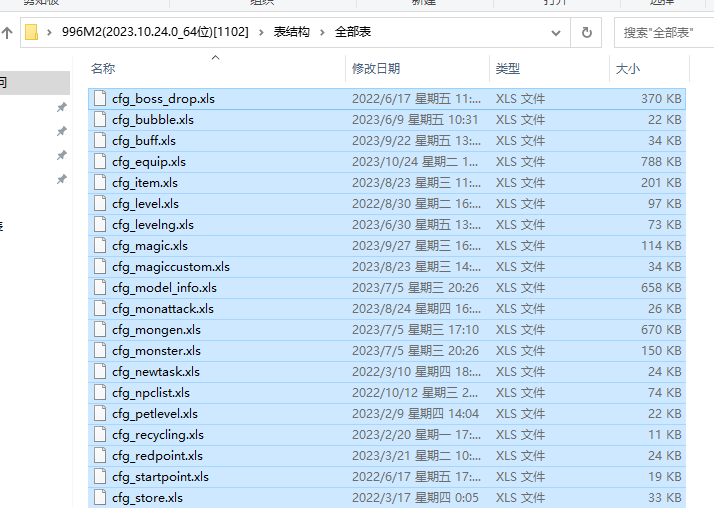The image size is (714, 508).
Task: Click file icon of cfg_boss_drop.xls
Action: (100, 99)
